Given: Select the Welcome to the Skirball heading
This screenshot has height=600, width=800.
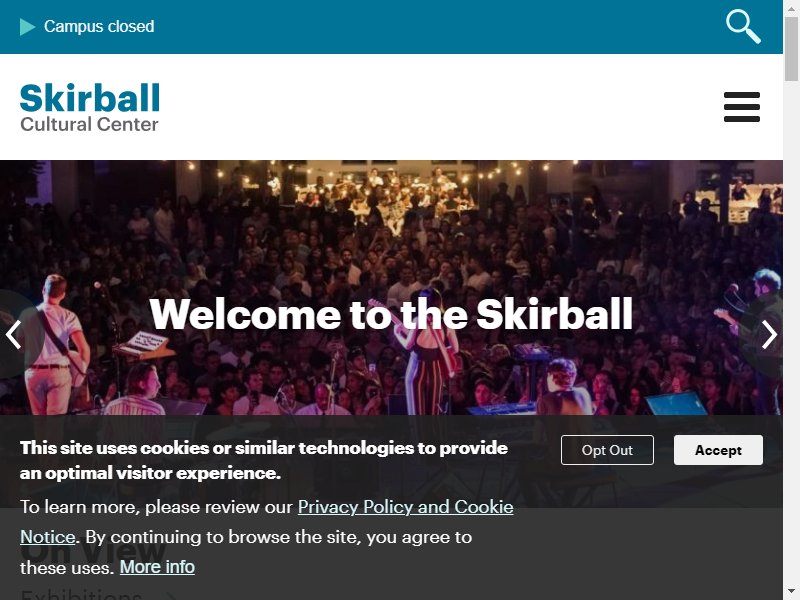Looking at the screenshot, I should (391, 314).
